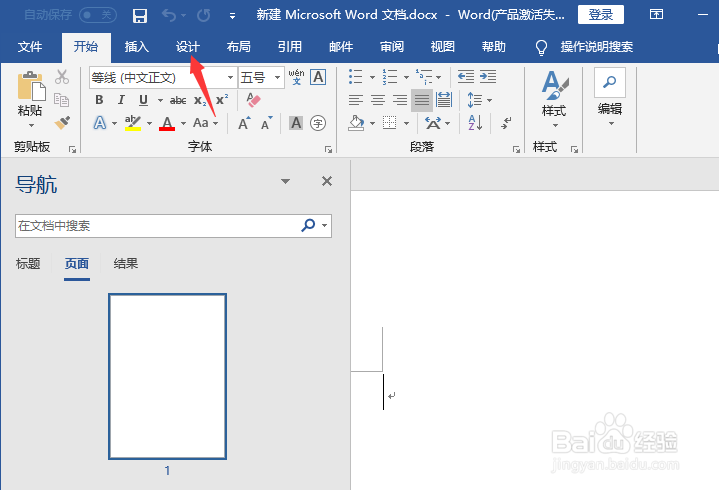Apply yellow text highlight color

click(x=133, y=123)
